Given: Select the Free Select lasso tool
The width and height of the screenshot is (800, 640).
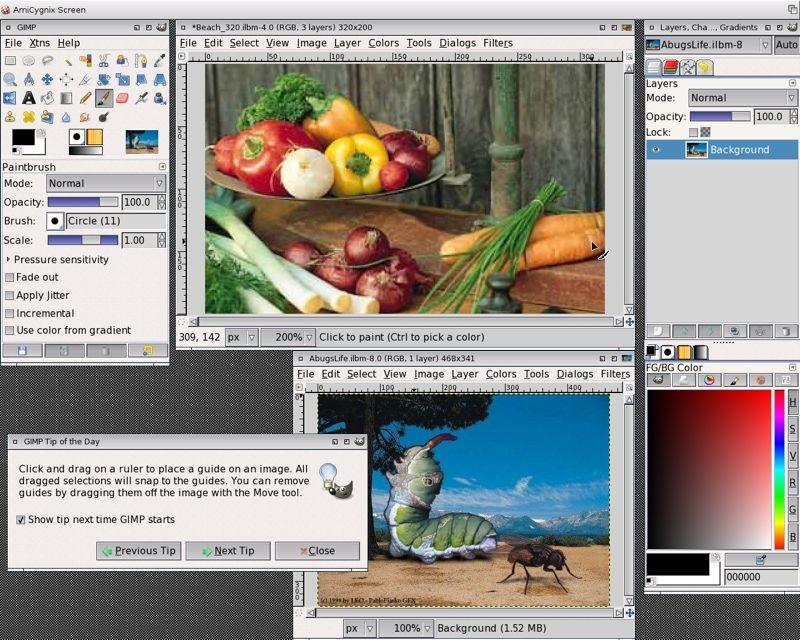Looking at the screenshot, I should (47, 61).
